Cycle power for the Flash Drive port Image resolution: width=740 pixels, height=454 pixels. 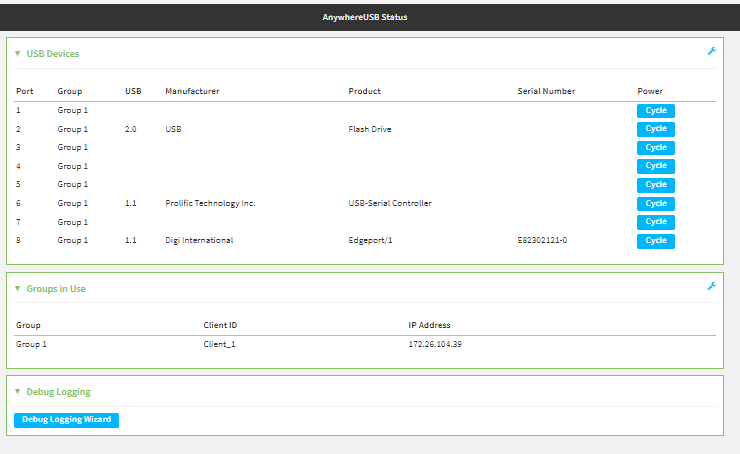coord(656,129)
